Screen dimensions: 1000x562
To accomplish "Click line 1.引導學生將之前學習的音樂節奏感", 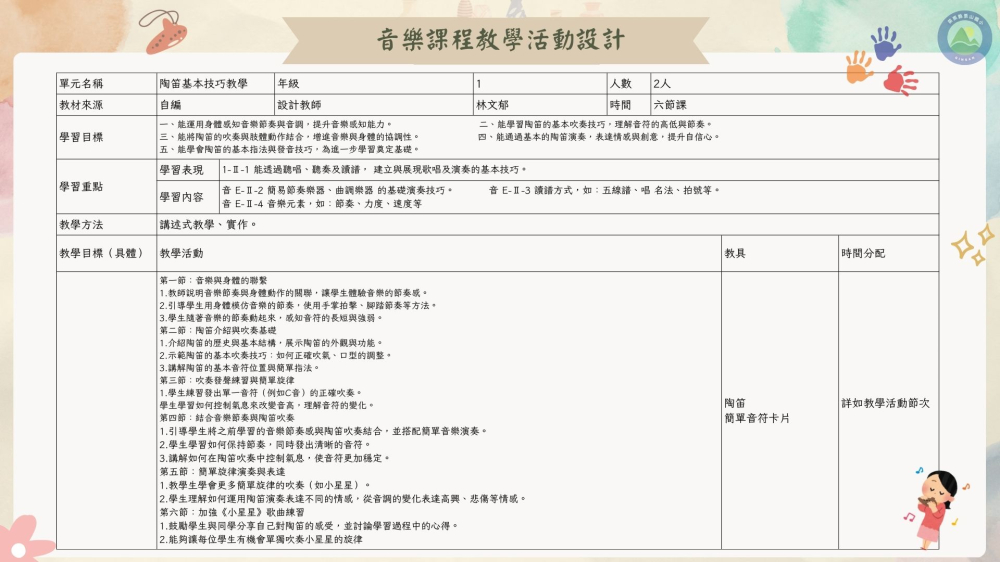I will click(323, 431).
